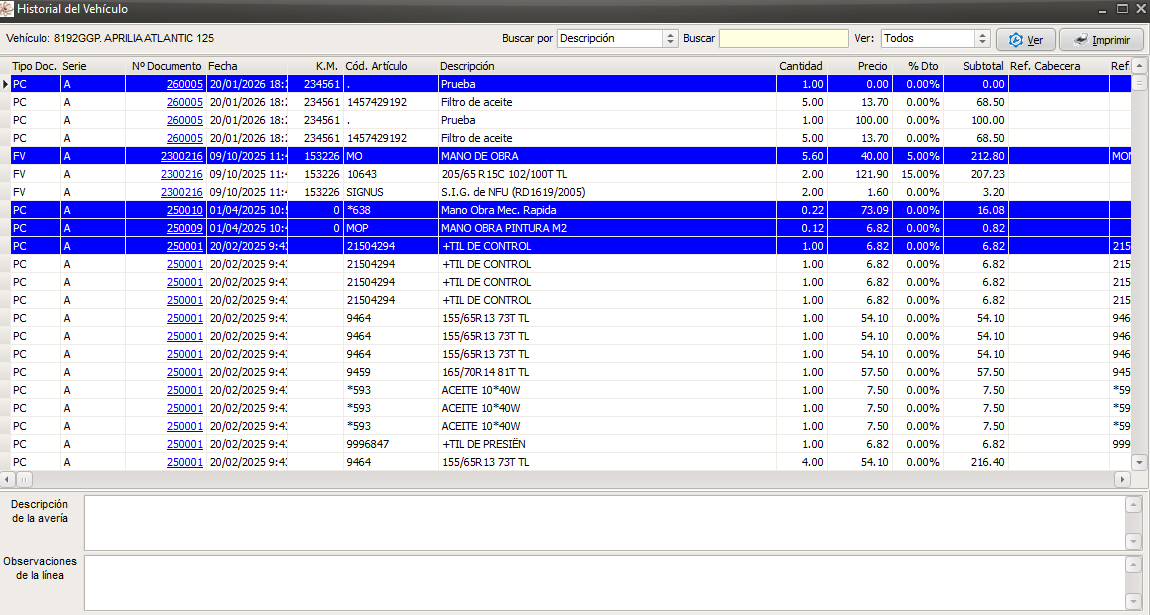This screenshot has width=1150, height=615.
Task: Open document 250001 link in +TIL DE PRESIËN row
Action: tap(185, 444)
